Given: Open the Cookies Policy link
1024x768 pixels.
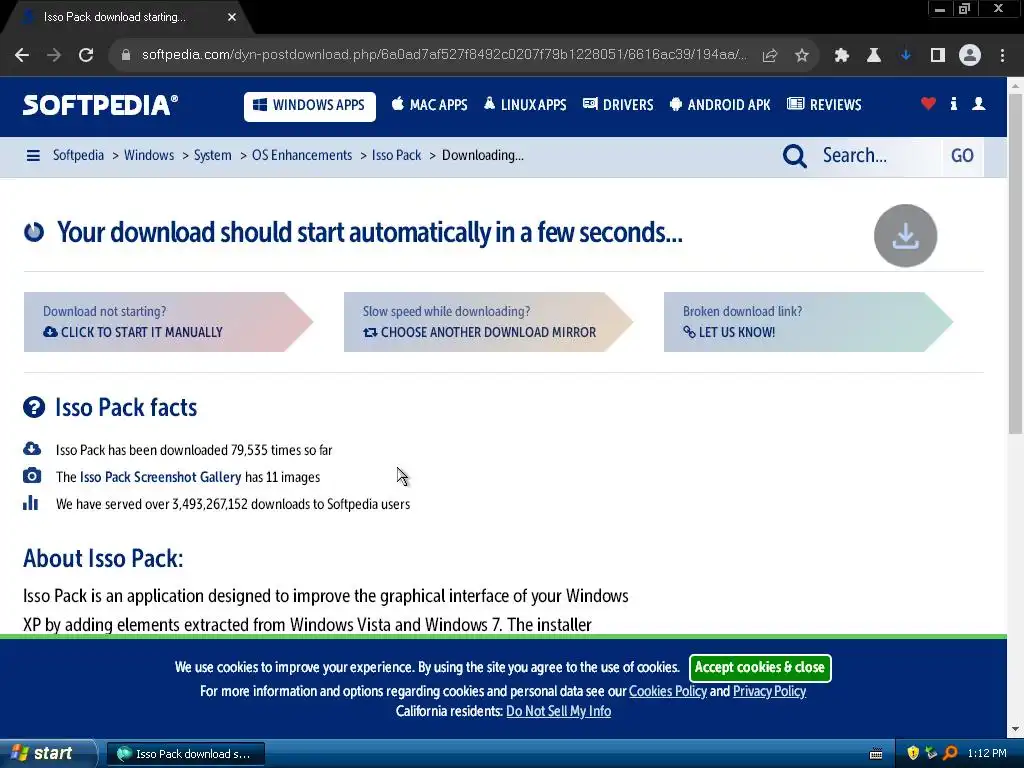Looking at the screenshot, I should tap(667, 692).
